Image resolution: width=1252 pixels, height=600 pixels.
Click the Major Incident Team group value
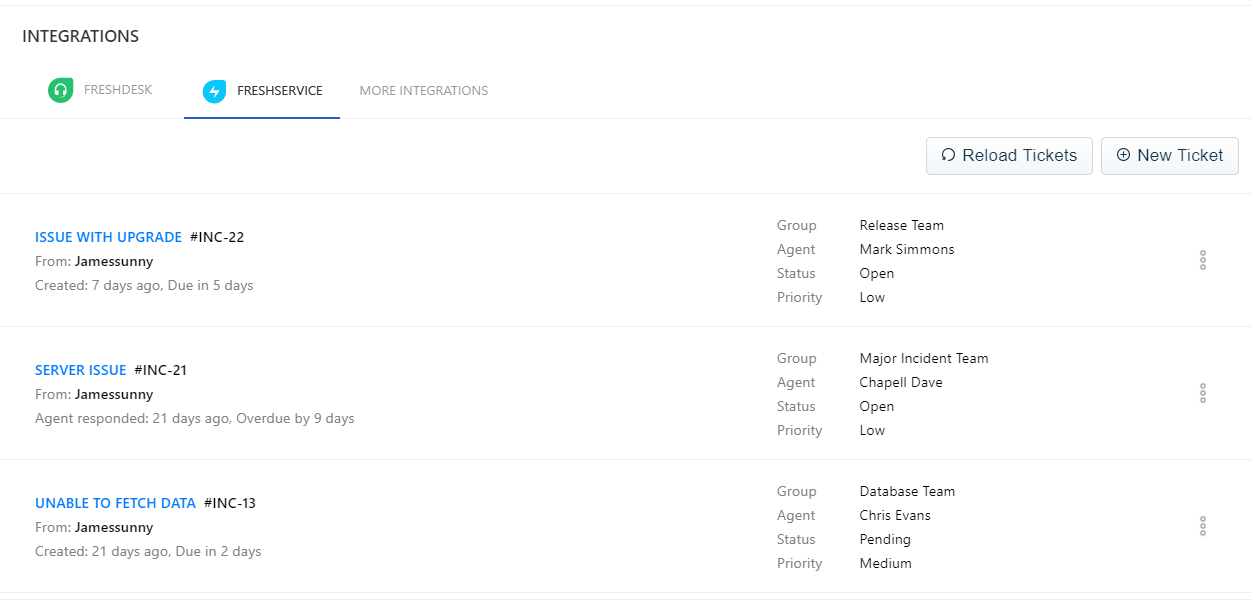[923, 358]
